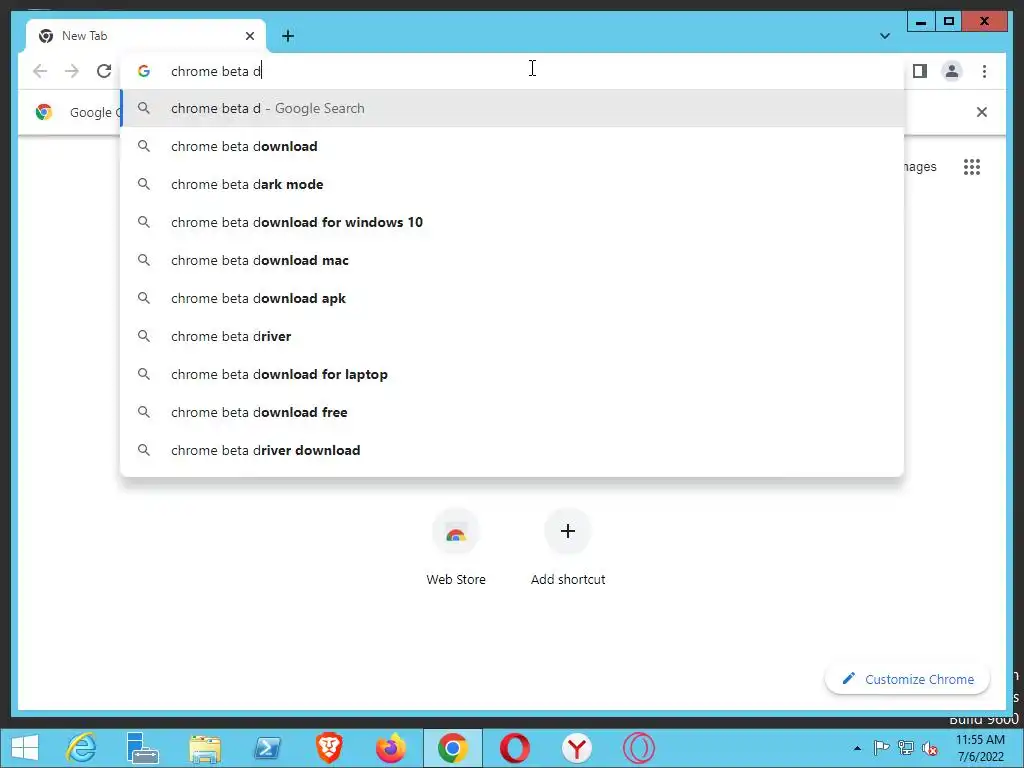Pick 'chrome beta download for laptop' suggestion
Image resolution: width=1024 pixels, height=768 pixels.
(x=513, y=374)
